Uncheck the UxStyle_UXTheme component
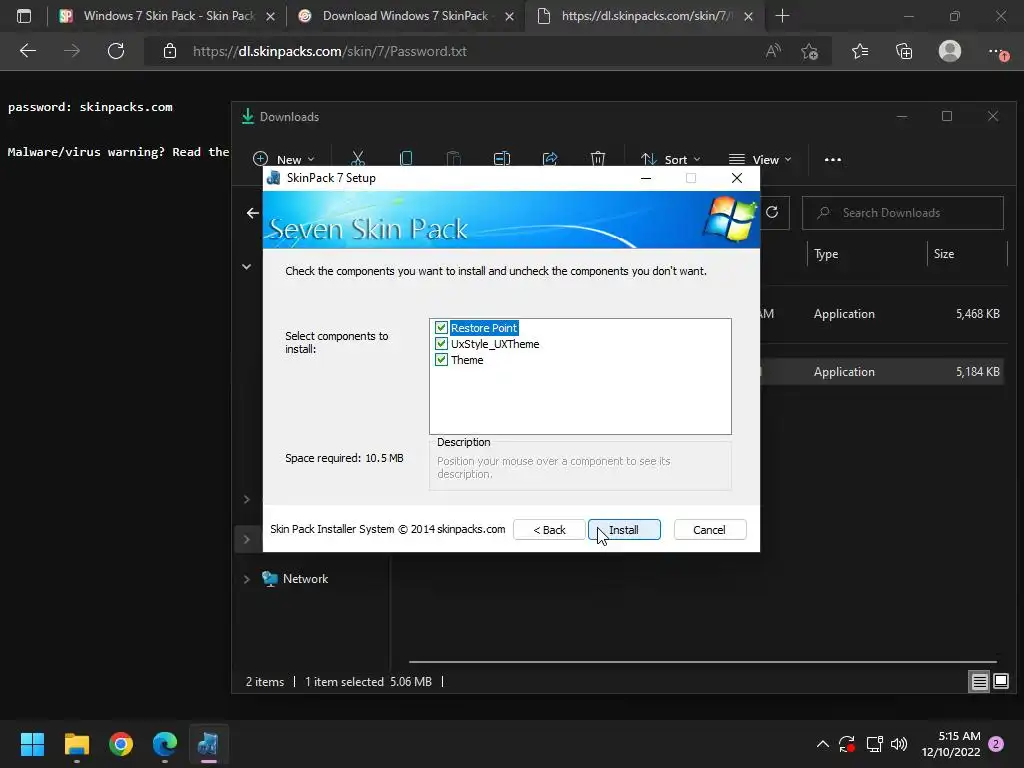The image size is (1024, 768). coord(441,344)
